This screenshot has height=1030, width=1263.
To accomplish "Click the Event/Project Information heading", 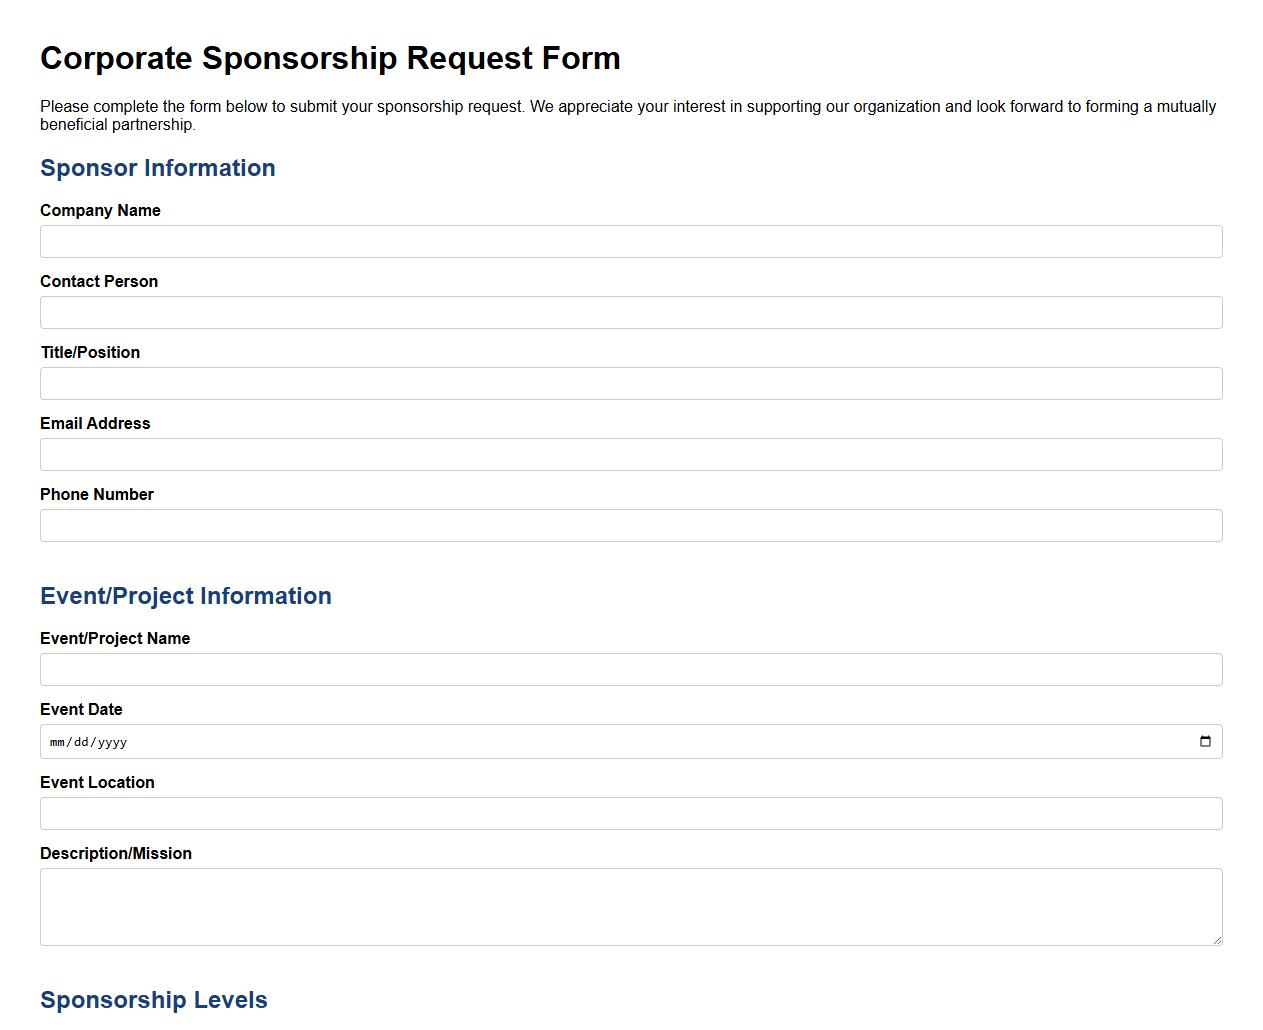I will (x=186, y=596).
